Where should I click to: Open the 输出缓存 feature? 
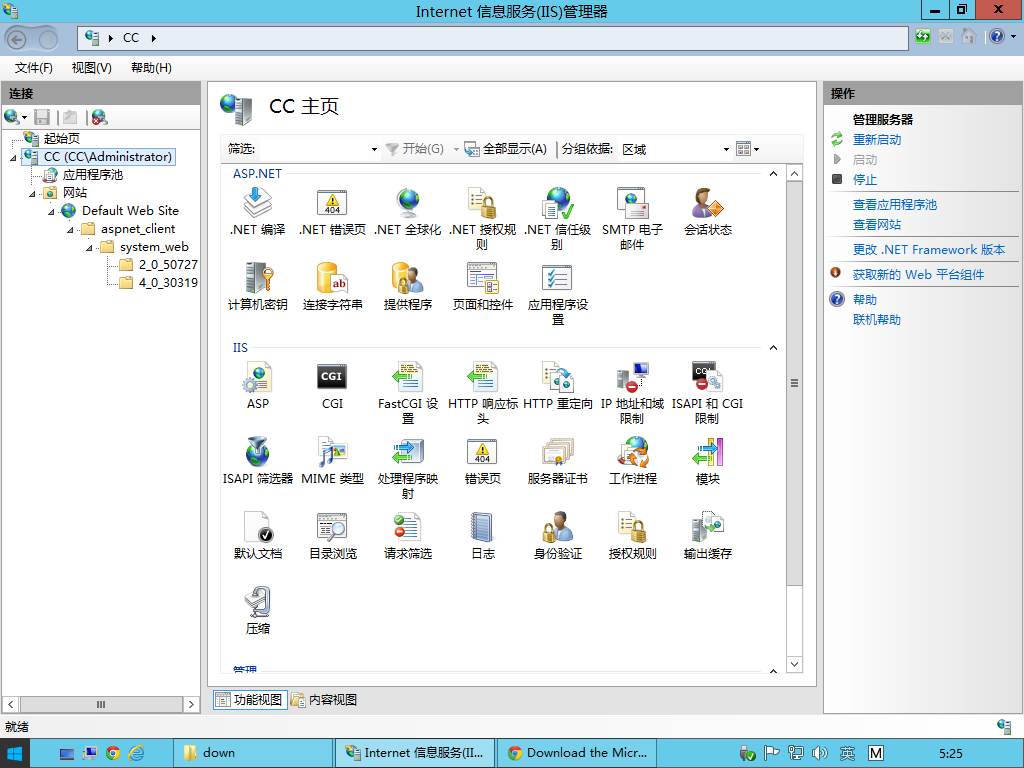[707, 536]
